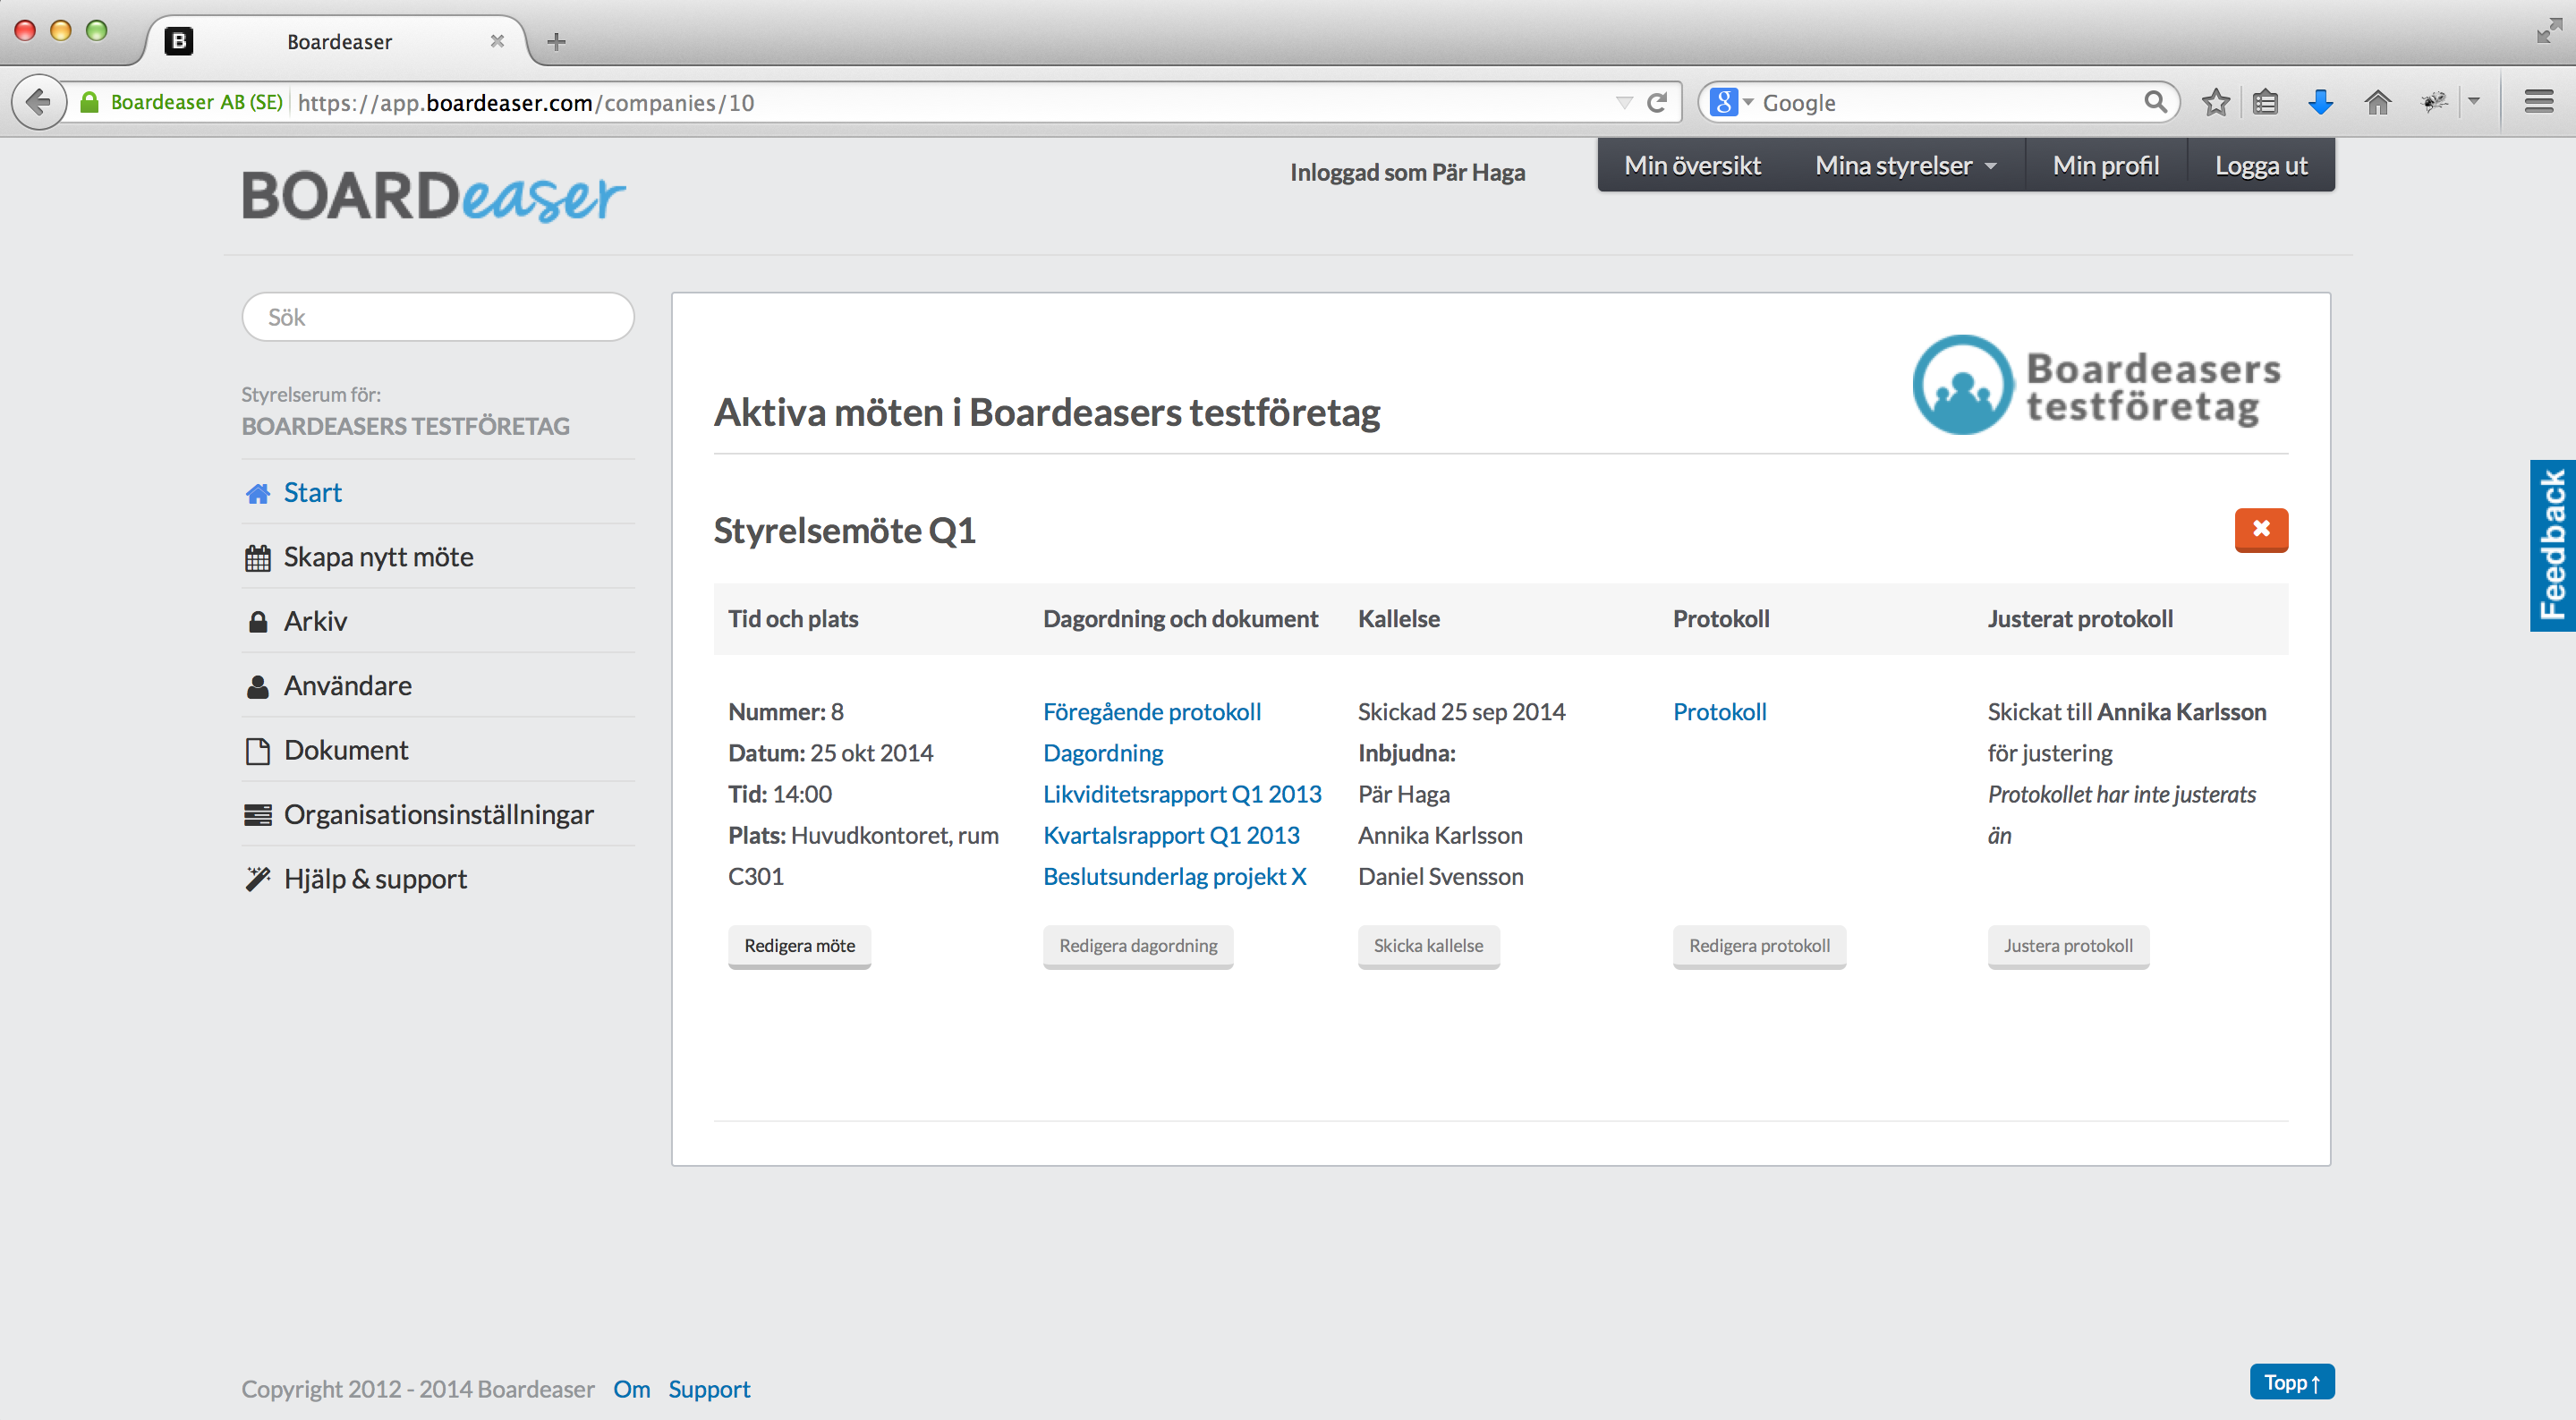2576x1420 pixels.
Task: Delete Styrelsemöte Q1 with the red X button
Action: [2261, 529]
